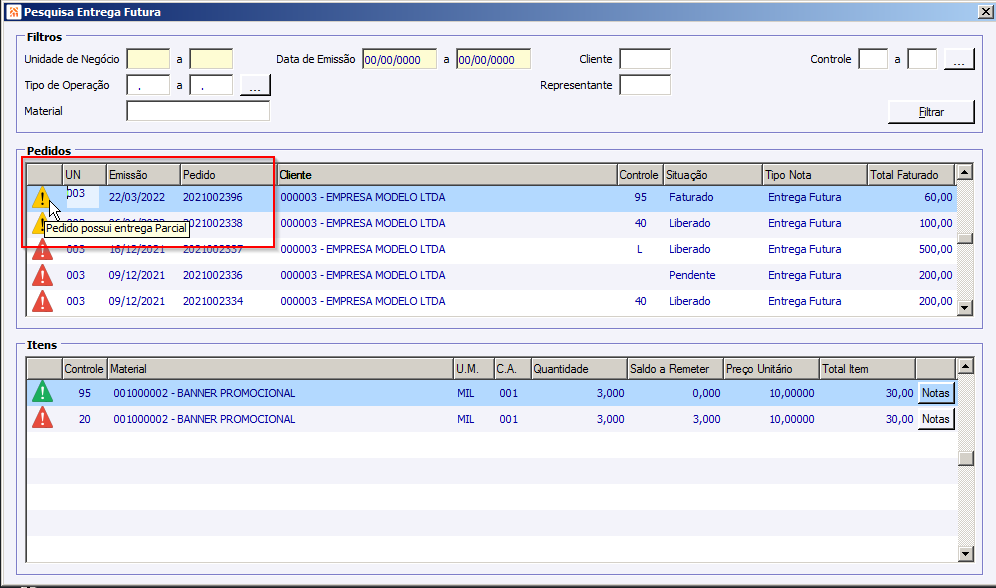This screenshot has height=588, width=996.
Task: Click red alert icon on order 2021002337
Action: point(42,250)
